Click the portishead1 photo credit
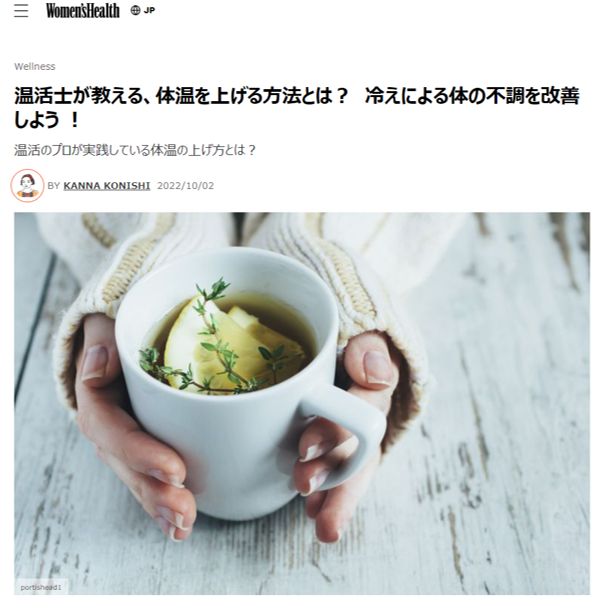 pyautogui.click(x=41, y=587)
